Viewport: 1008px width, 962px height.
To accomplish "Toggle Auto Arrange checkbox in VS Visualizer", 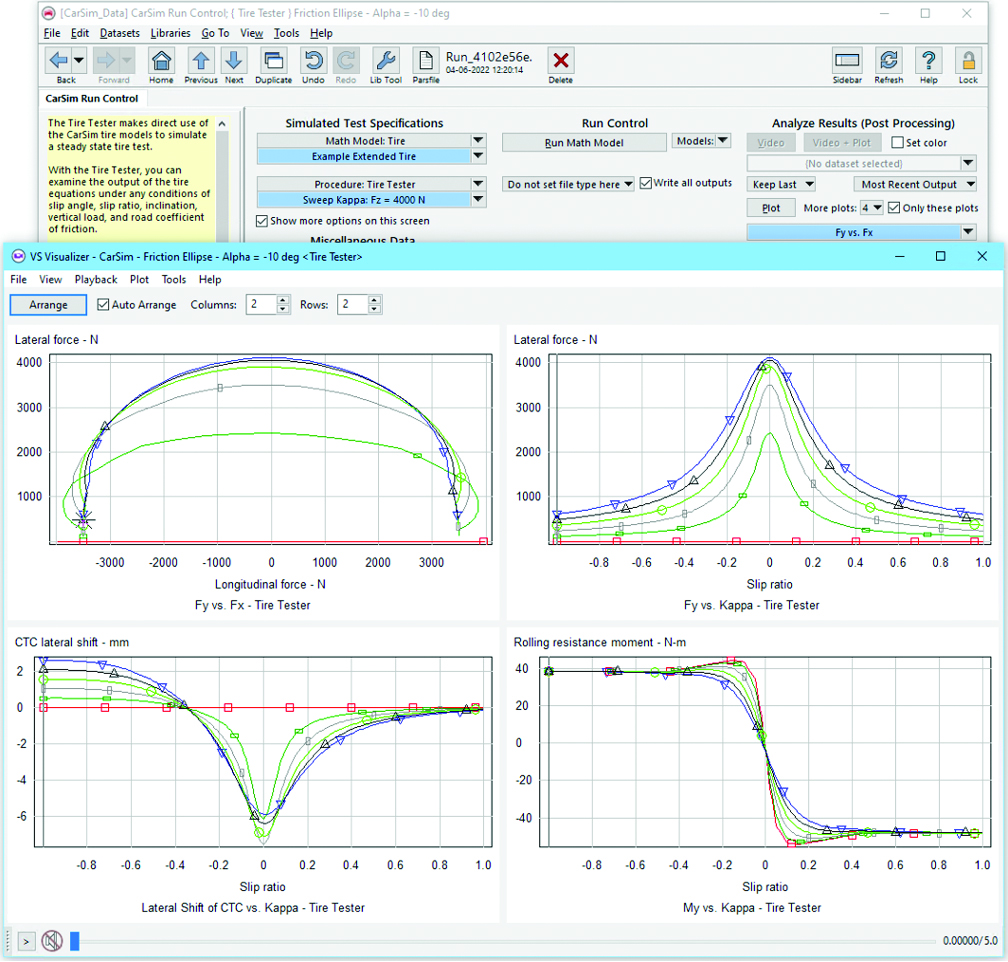I will tap(103, 305).
